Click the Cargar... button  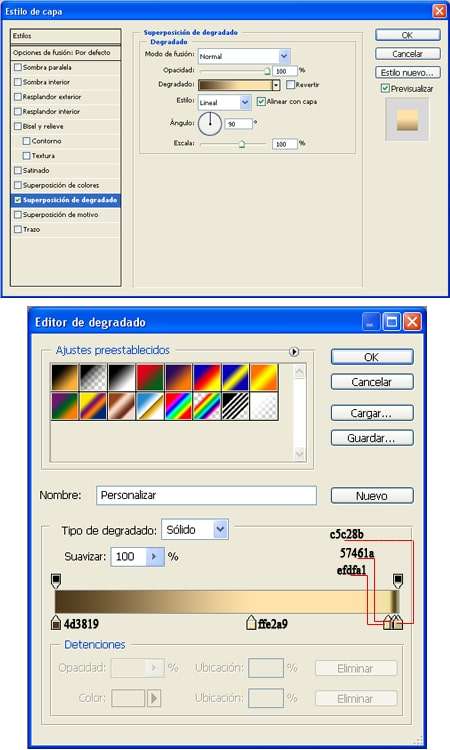[372, 413]
